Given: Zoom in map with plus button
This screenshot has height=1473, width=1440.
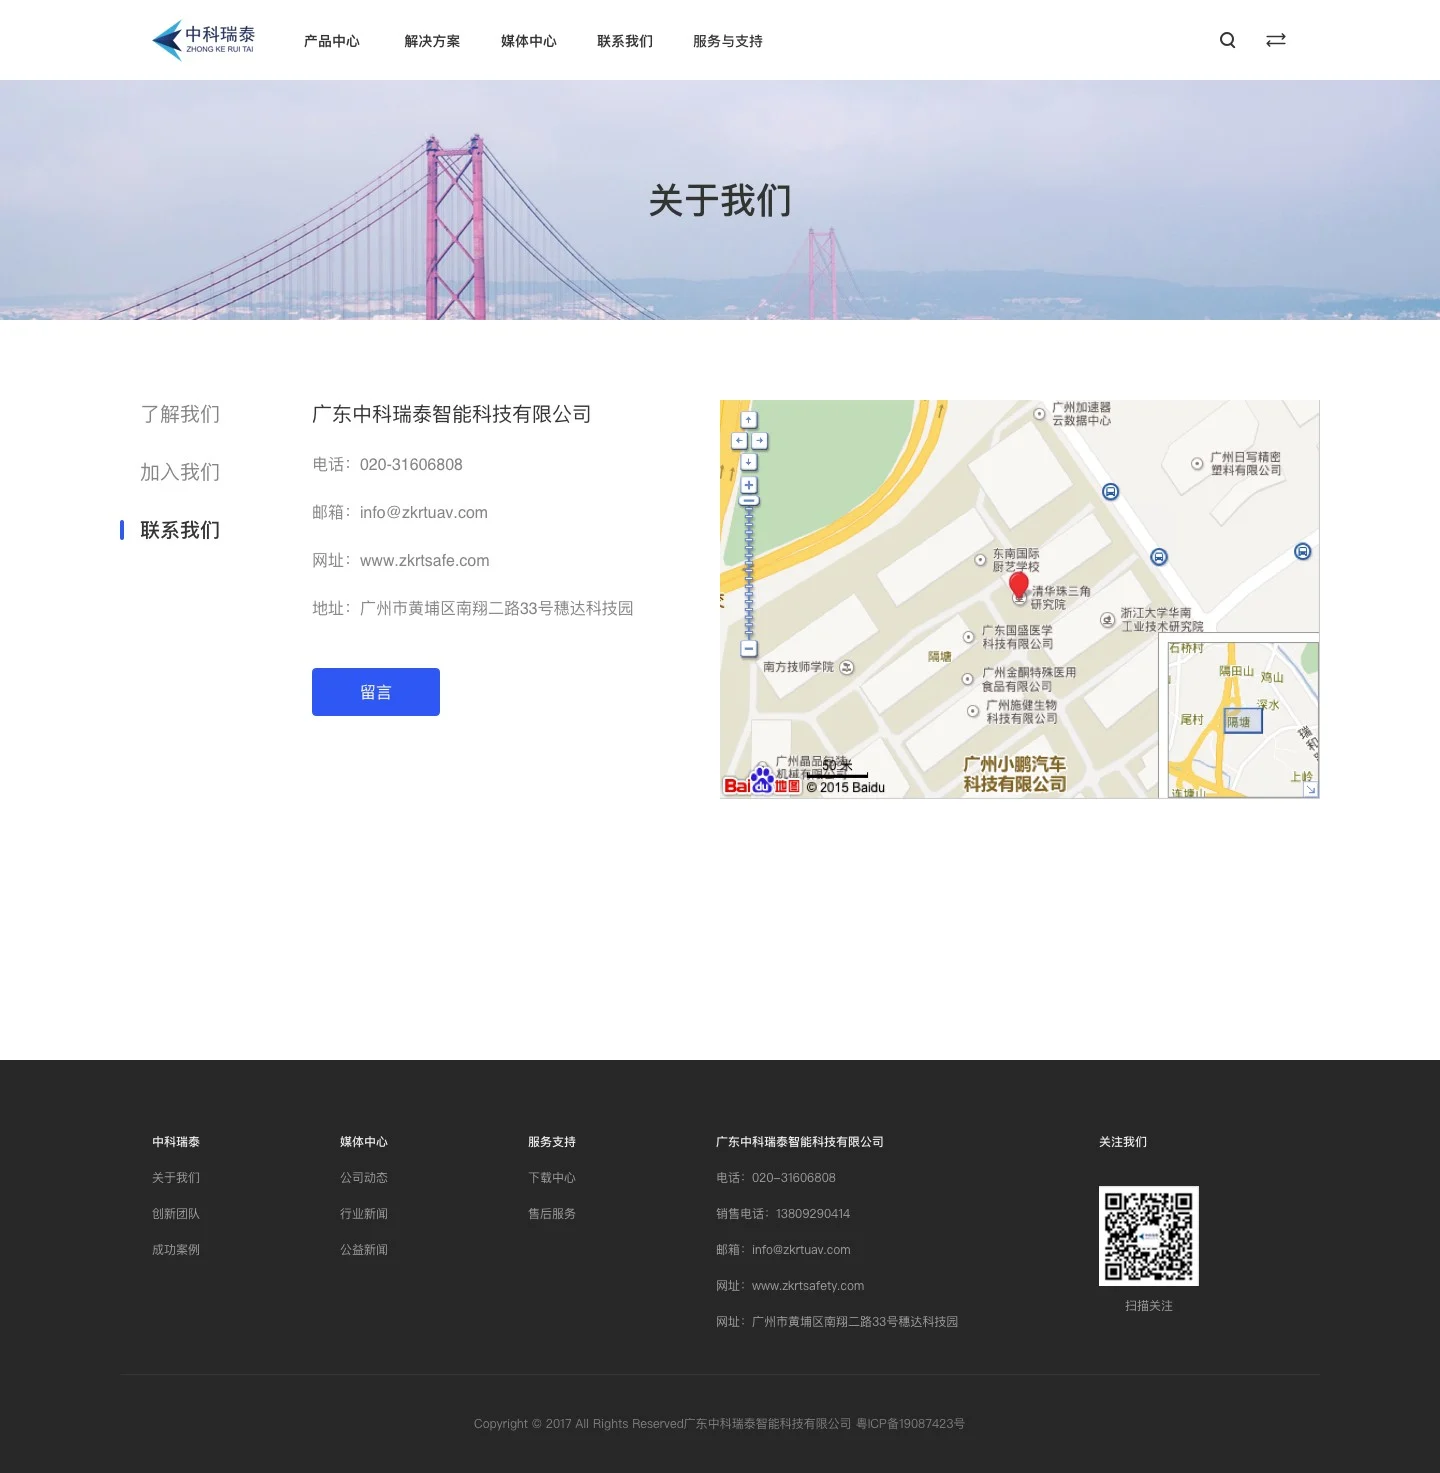Looking at the screenshot, I should (x=749, y=485).
